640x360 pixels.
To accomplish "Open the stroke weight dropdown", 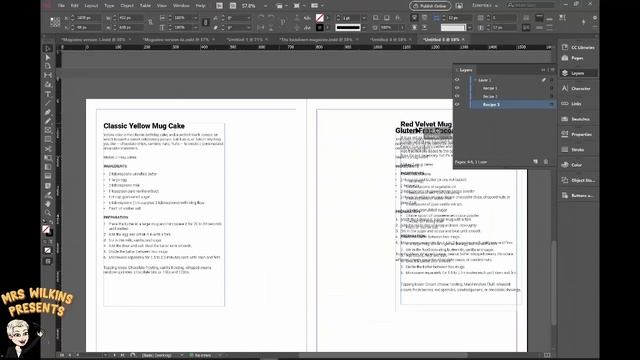I will (364, 18).
